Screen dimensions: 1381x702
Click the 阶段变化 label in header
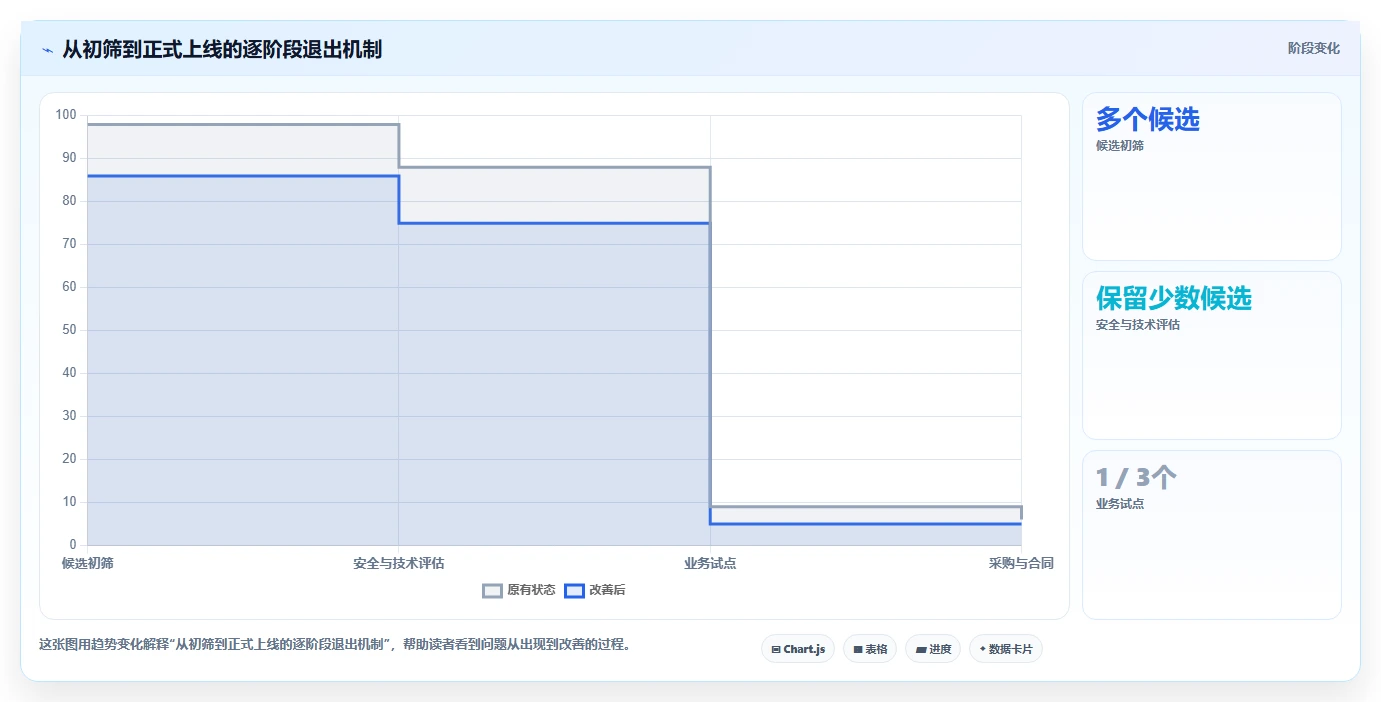click(x=1313, y=48)
